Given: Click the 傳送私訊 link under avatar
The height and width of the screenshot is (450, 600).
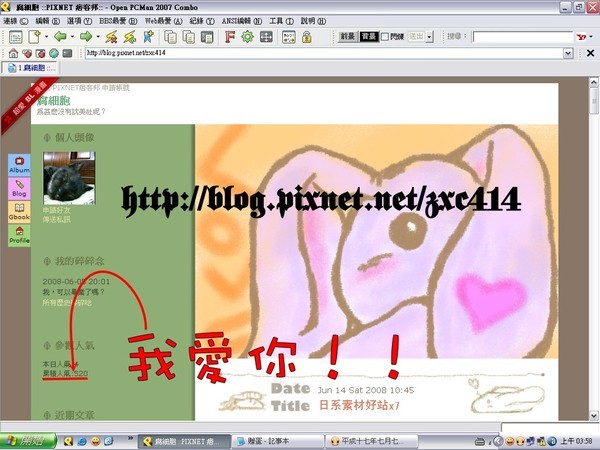Looking at the screenshot, I should 57,219.
